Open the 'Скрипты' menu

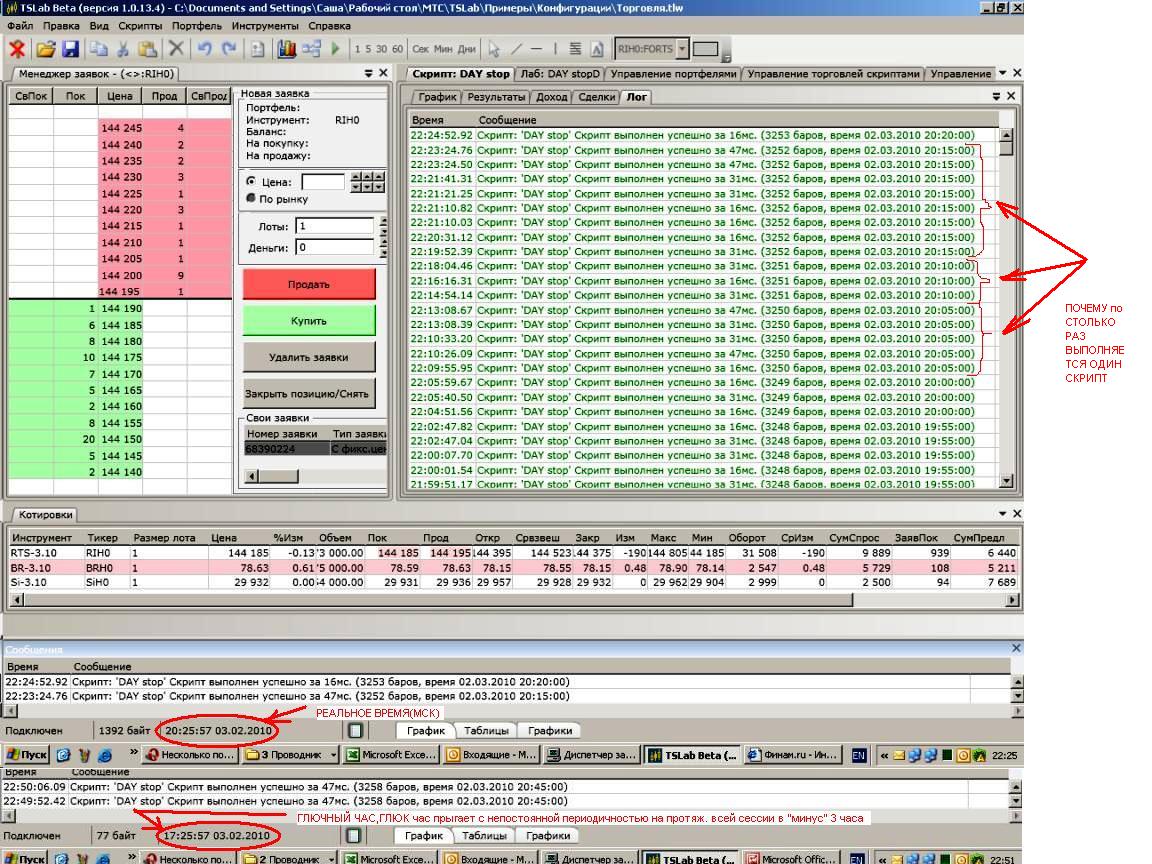[x=140, y=25]
